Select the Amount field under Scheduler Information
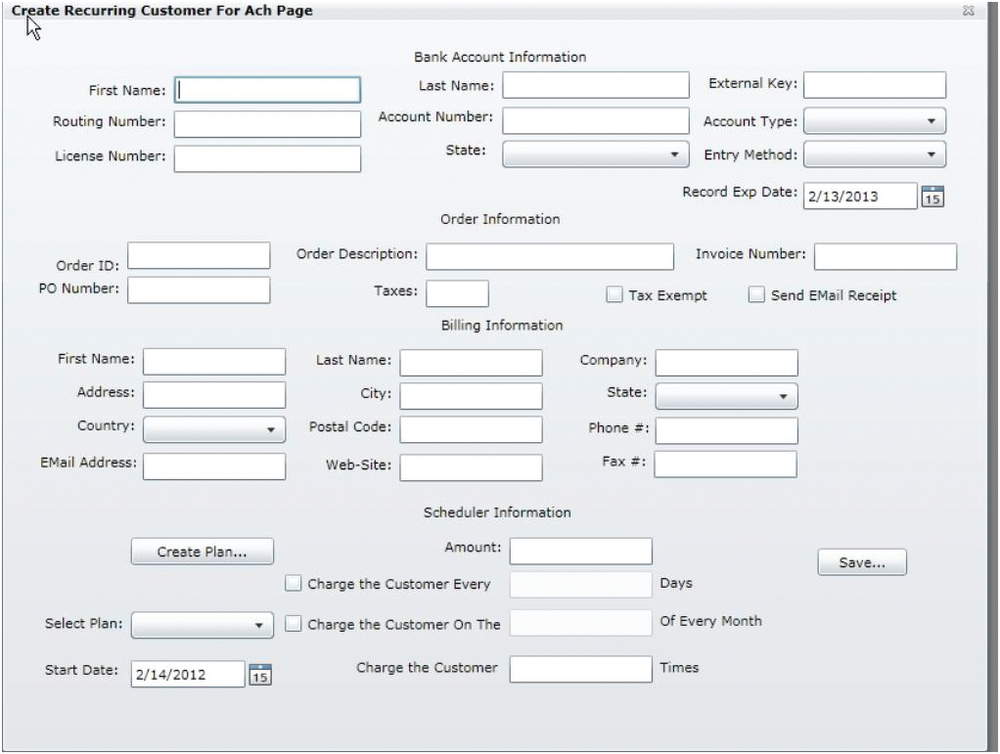The height and width of the screenshot is (754, 1000). (581, 551)
